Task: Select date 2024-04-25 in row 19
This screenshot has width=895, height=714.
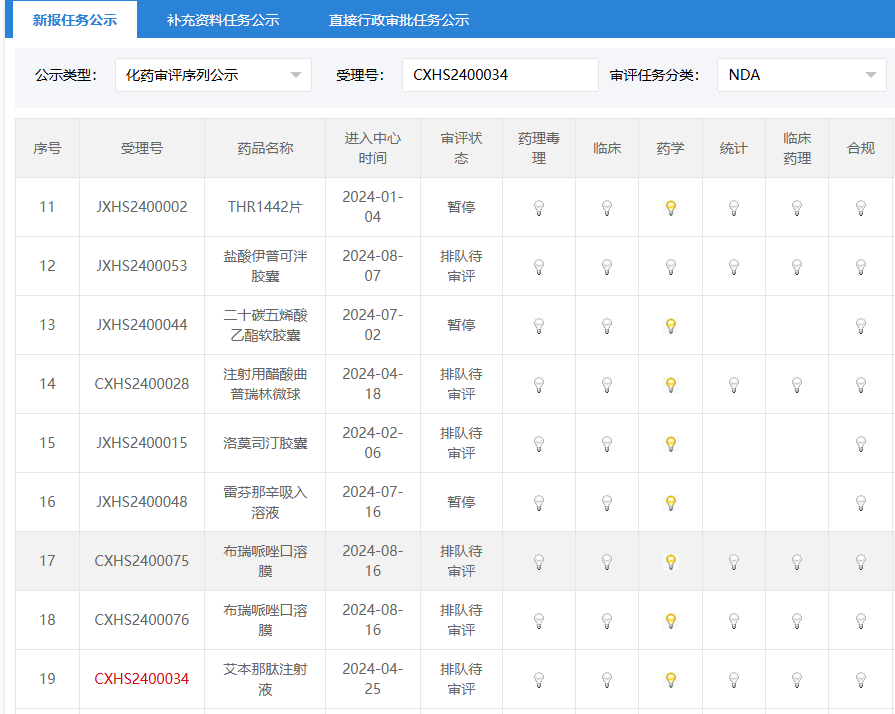Action: pos(373,679)
